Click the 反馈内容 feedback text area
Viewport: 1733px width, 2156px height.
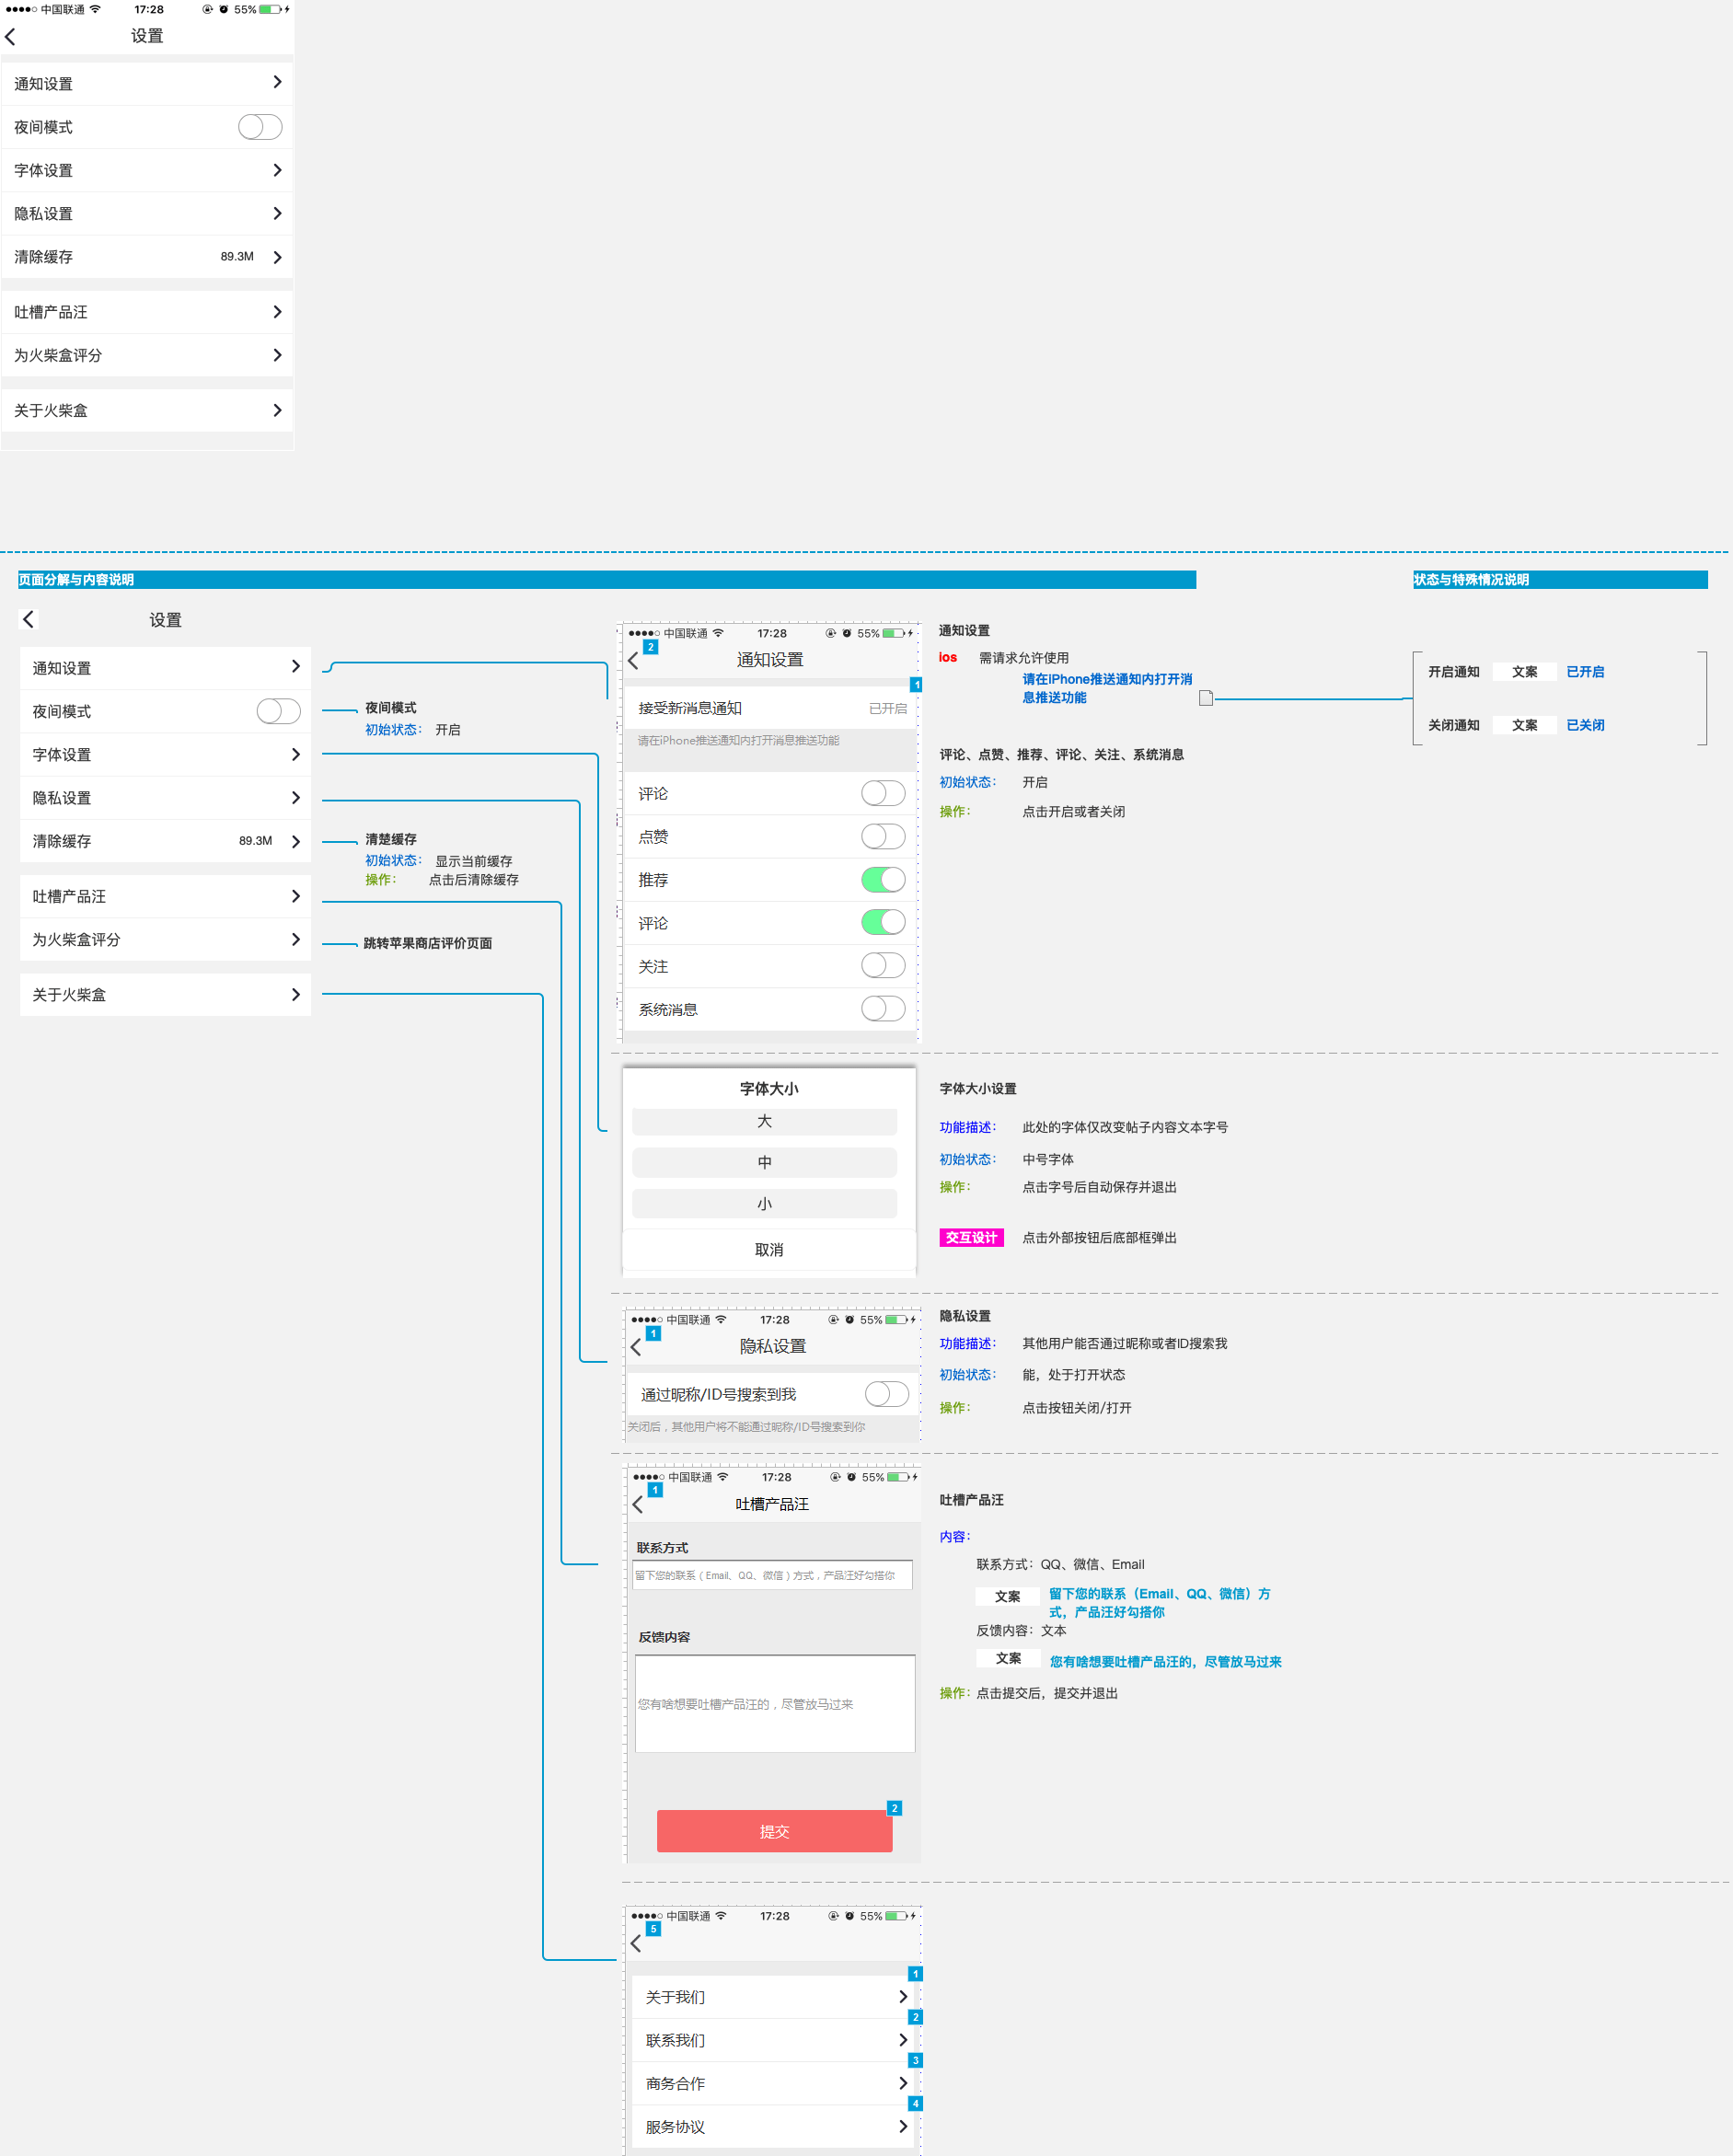click(775, 1703)
